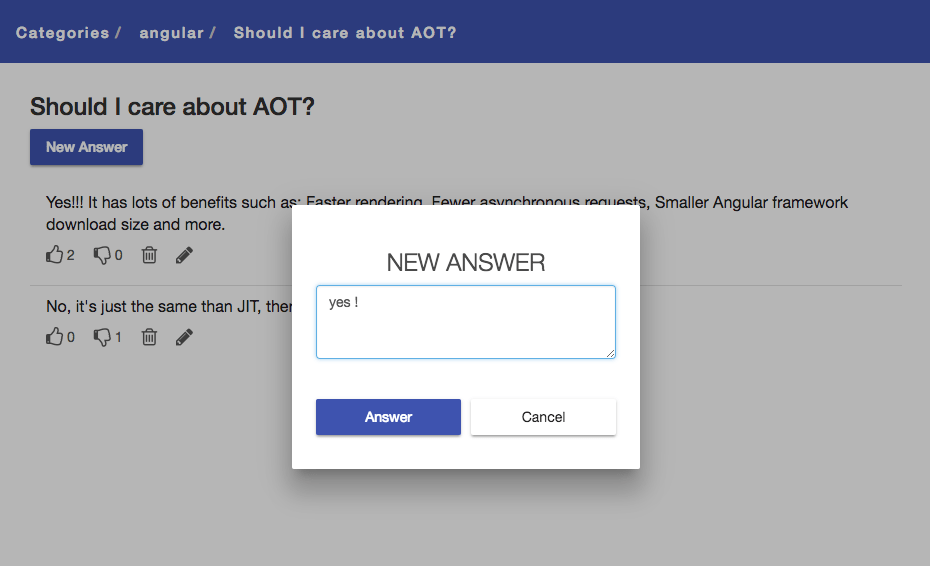Open the angular breadcrumb link
This screenshot has width=930, height=566.
171,33
